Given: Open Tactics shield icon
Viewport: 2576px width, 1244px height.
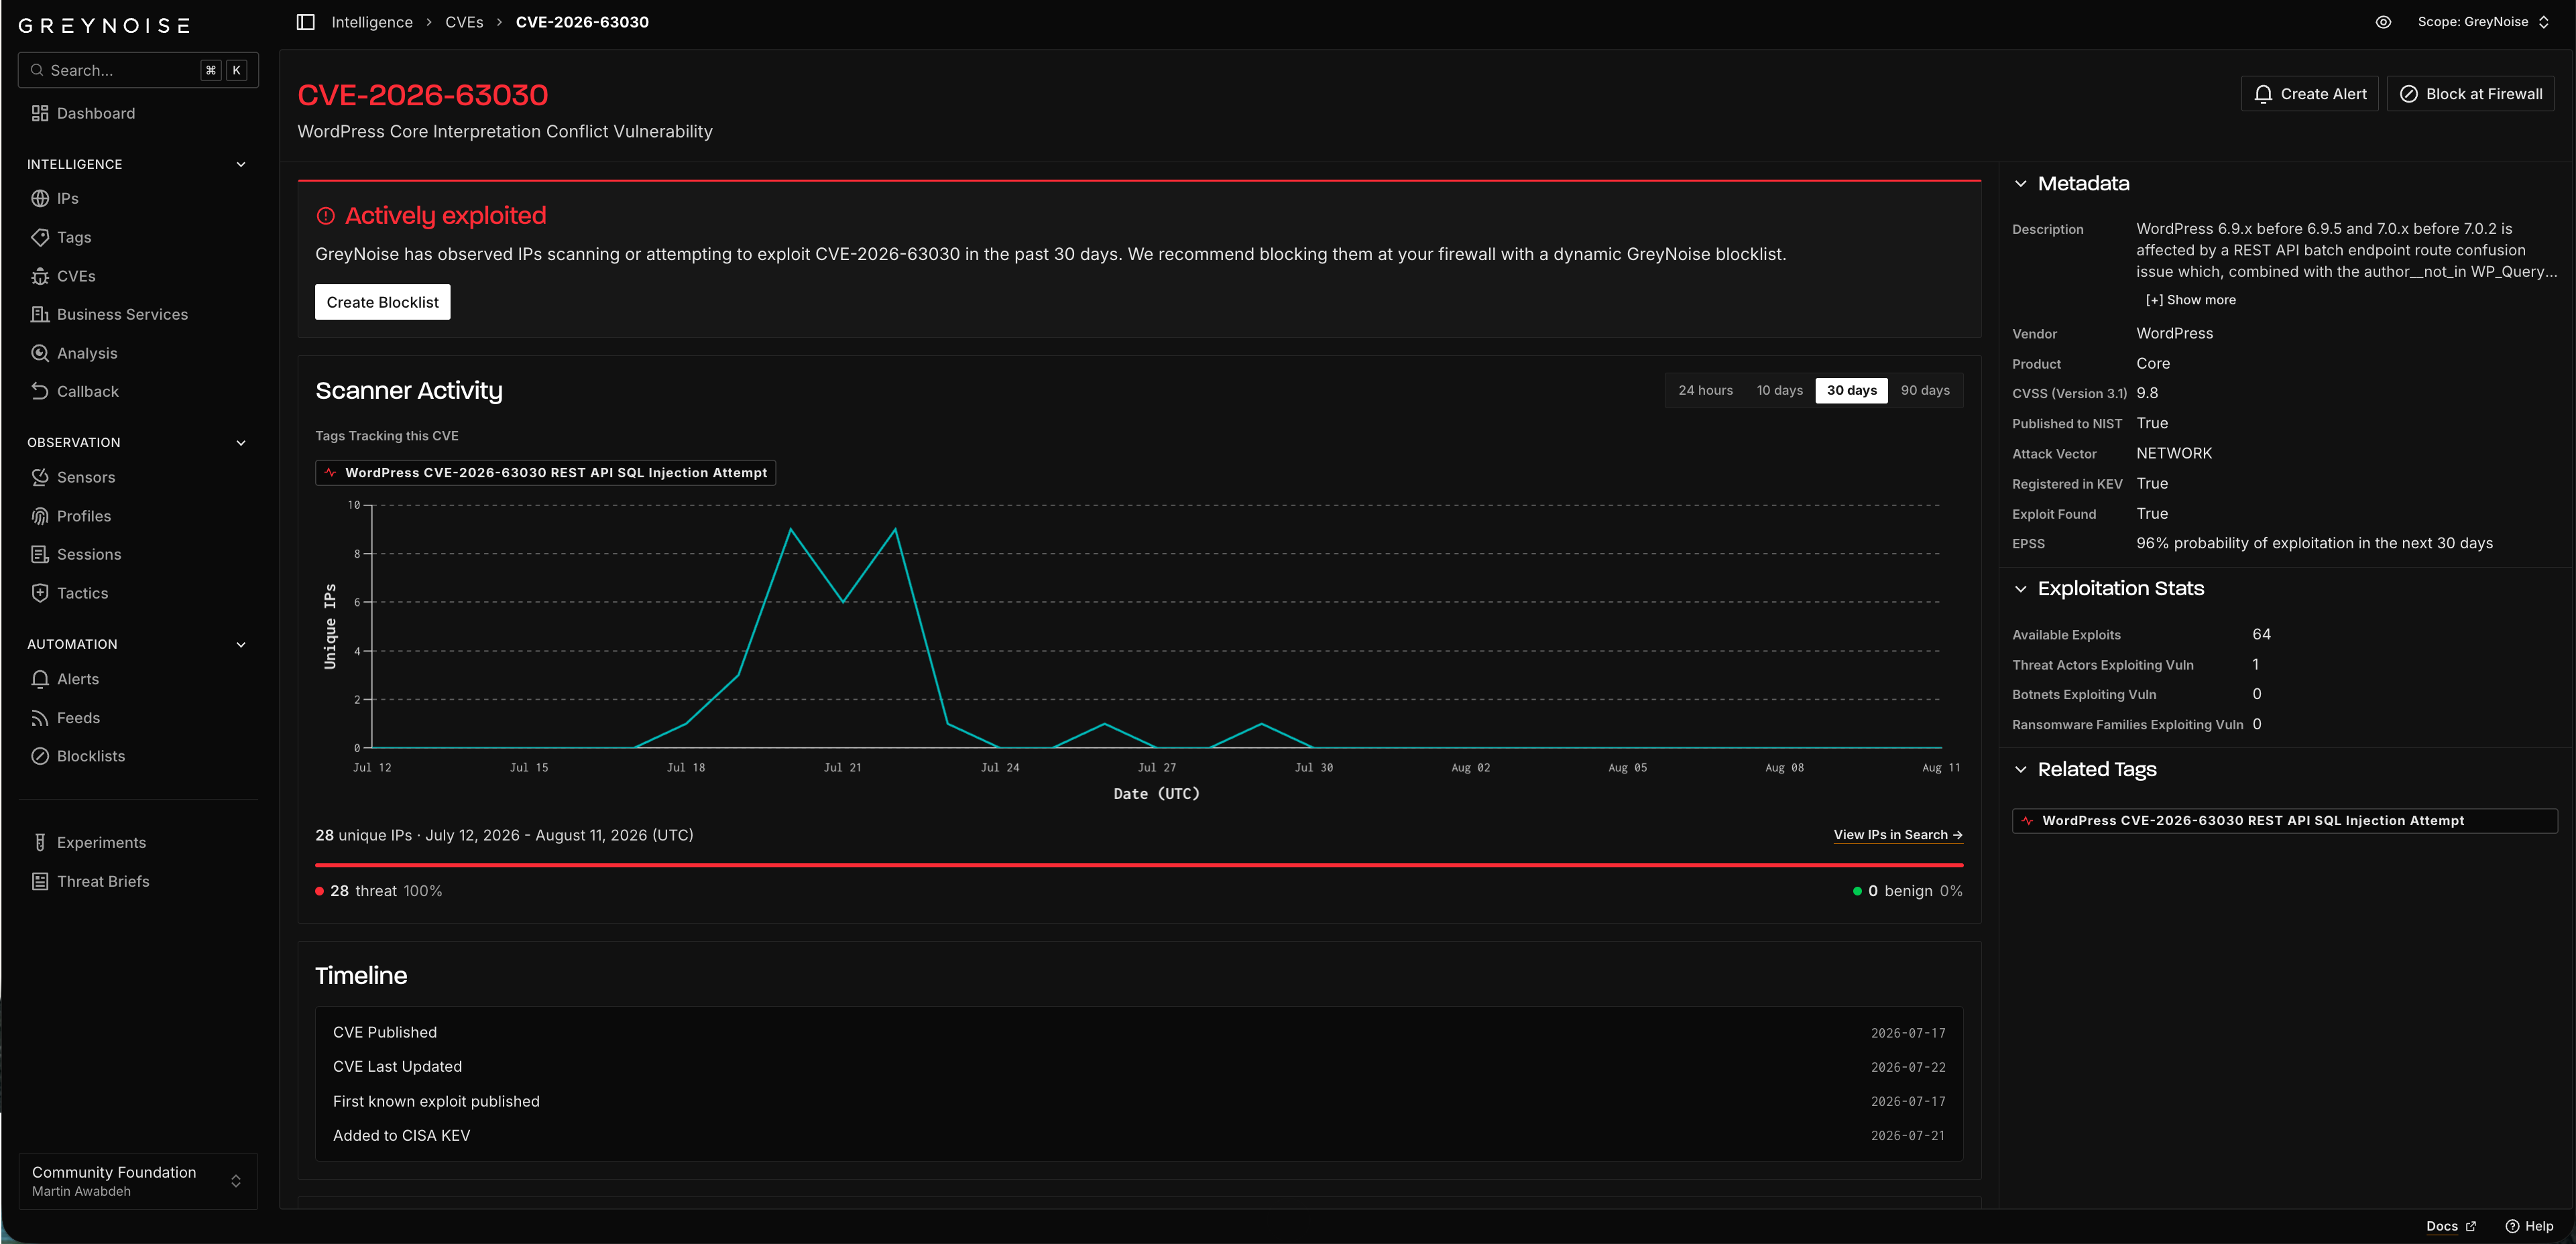Looking at the screenshot, I should point(40,593).
